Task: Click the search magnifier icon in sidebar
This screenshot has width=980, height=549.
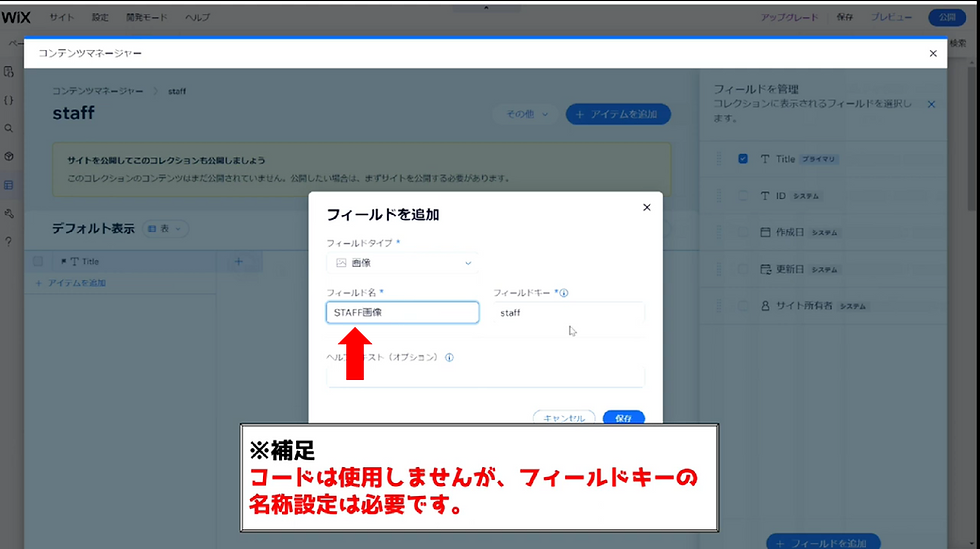Action: point(9,128)
